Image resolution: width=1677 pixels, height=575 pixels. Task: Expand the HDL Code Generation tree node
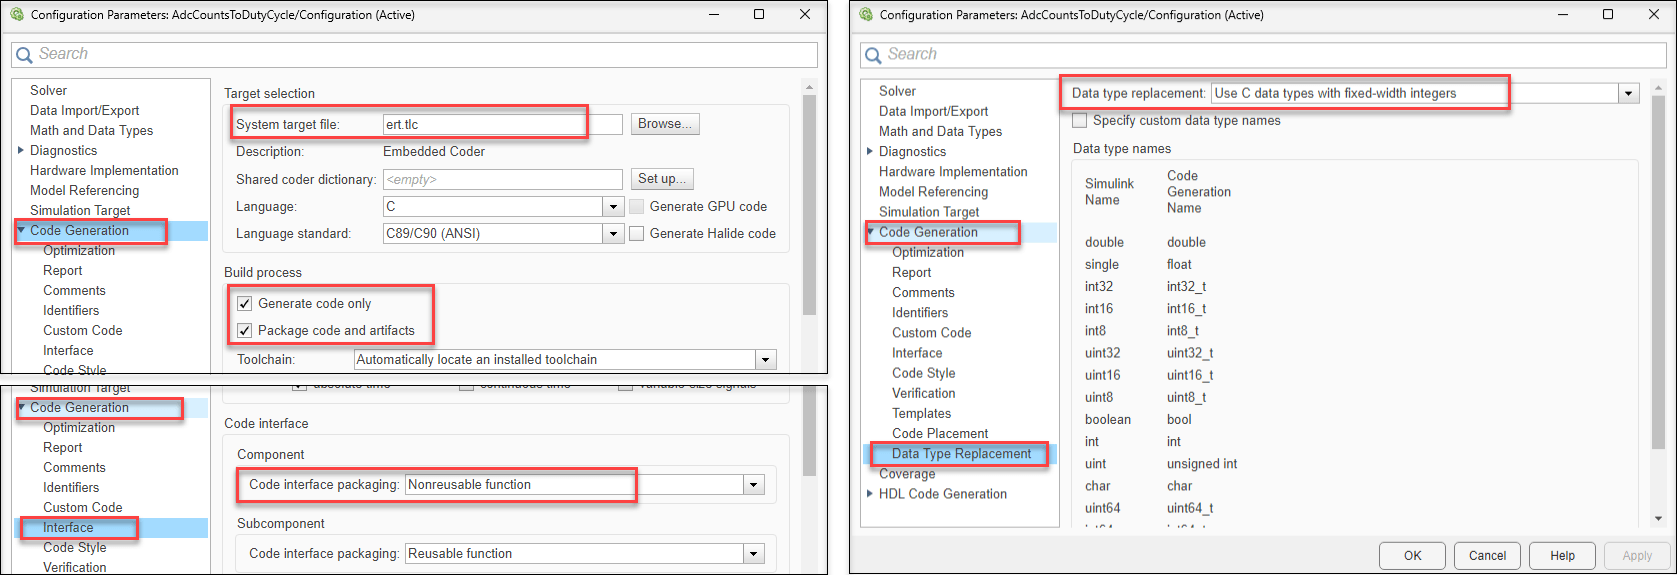[x=870, y=494]
